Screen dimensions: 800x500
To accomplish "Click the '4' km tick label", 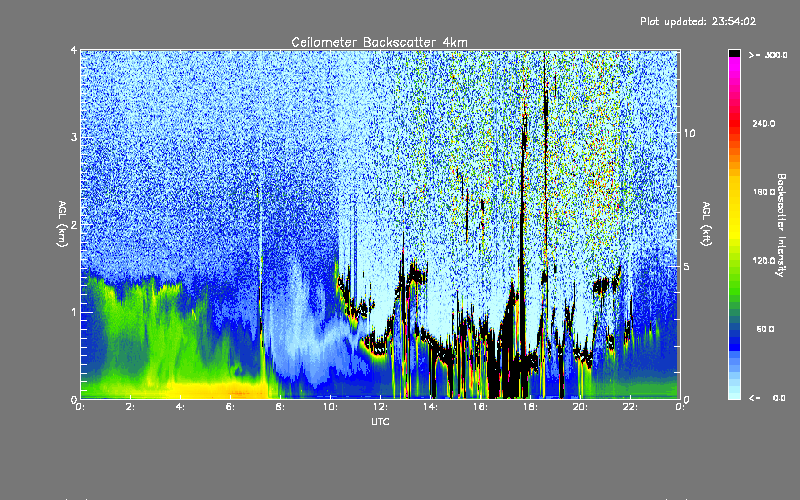I will [74, 50].
